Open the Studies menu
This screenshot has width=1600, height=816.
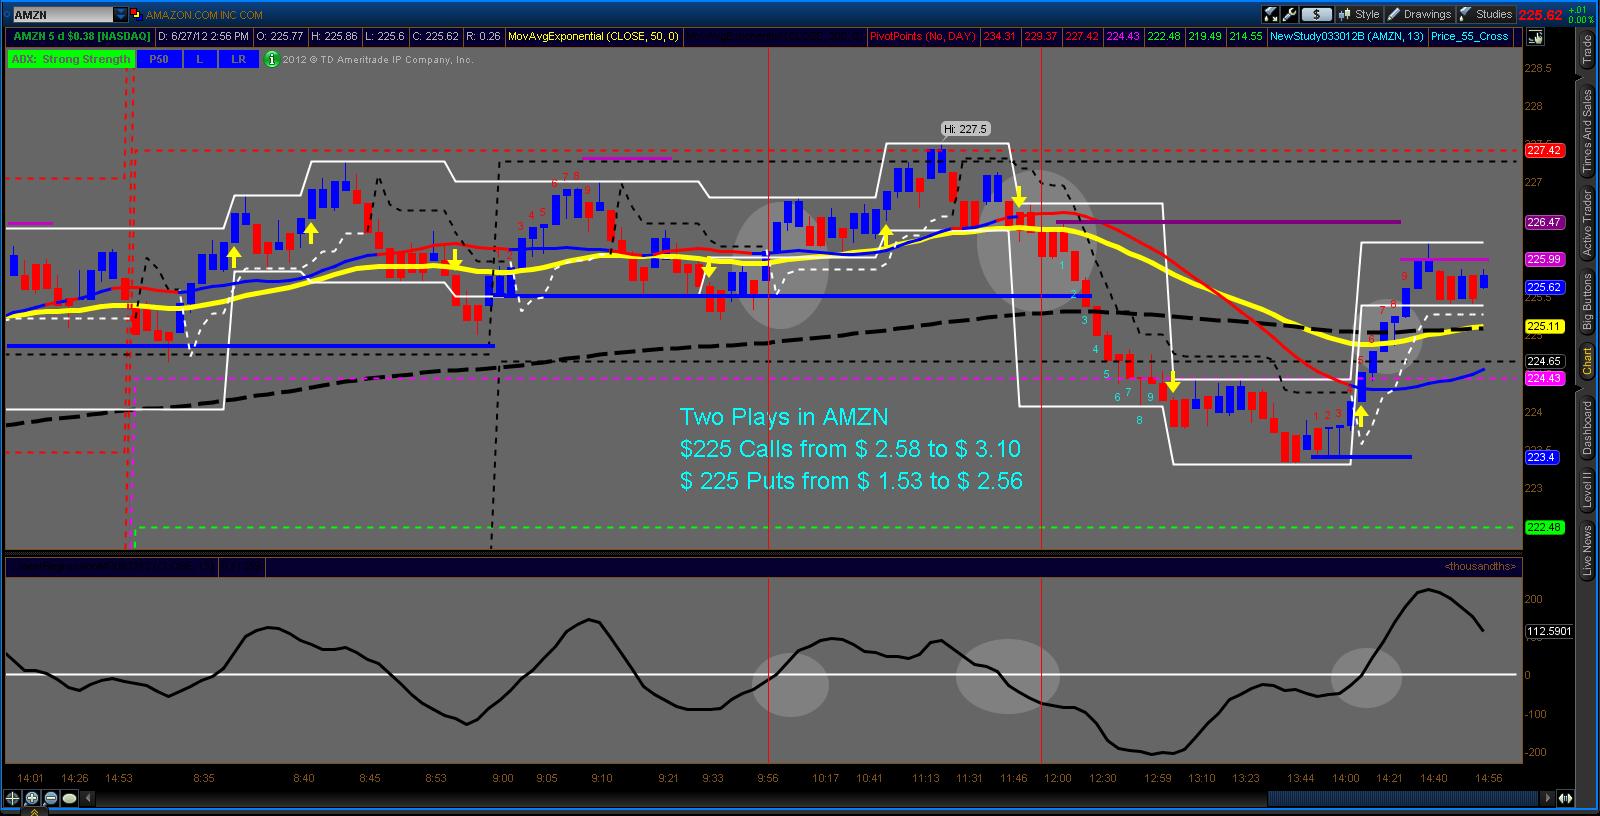click(x=1486, y=14)
